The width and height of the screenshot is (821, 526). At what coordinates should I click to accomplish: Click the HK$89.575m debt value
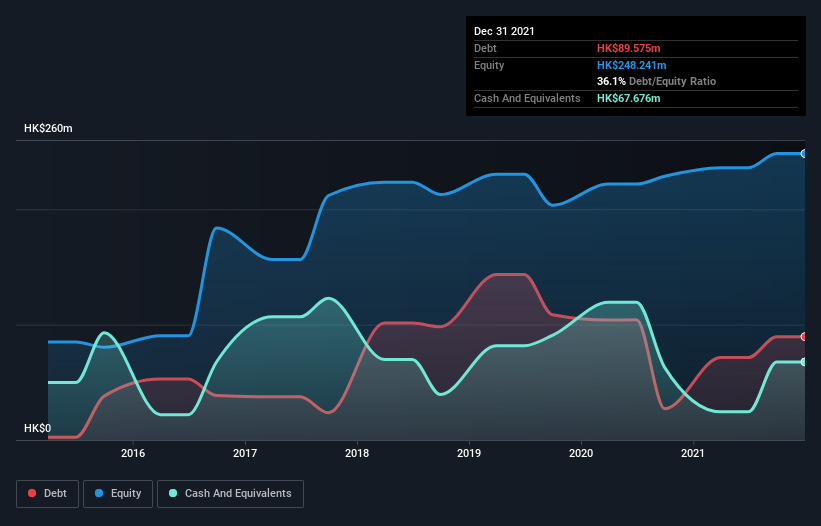628,48
